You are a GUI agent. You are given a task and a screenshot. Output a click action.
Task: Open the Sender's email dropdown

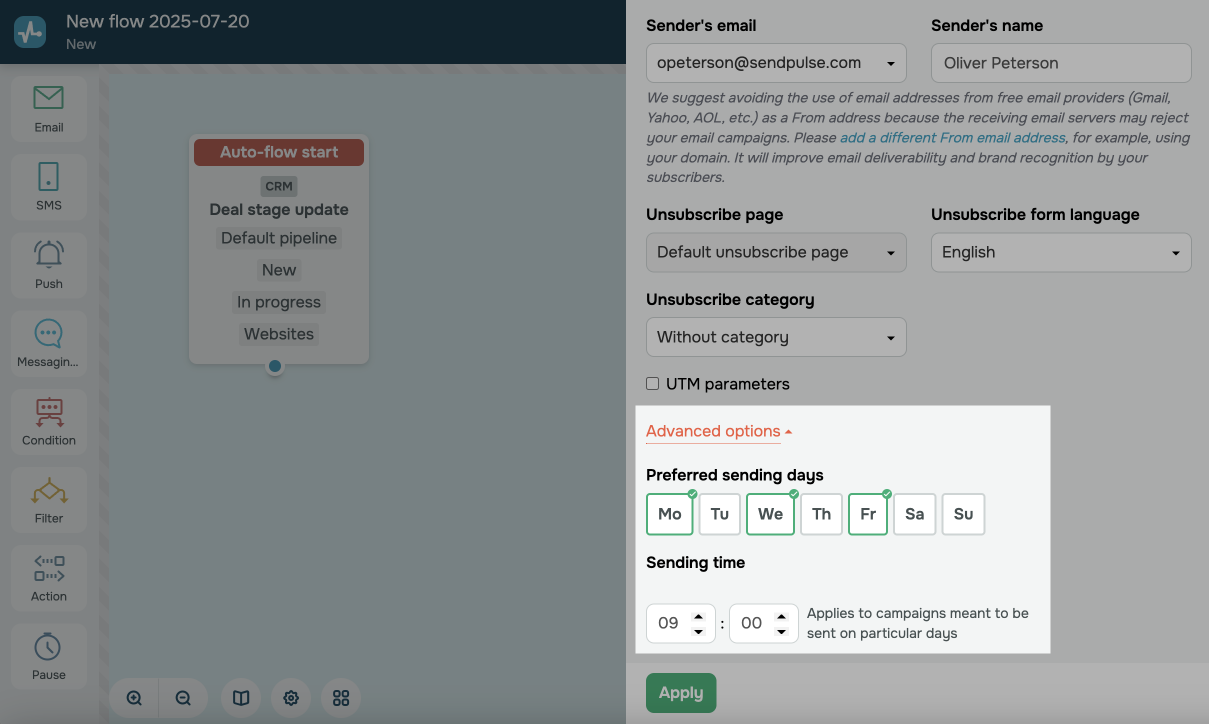coord(776,63)
